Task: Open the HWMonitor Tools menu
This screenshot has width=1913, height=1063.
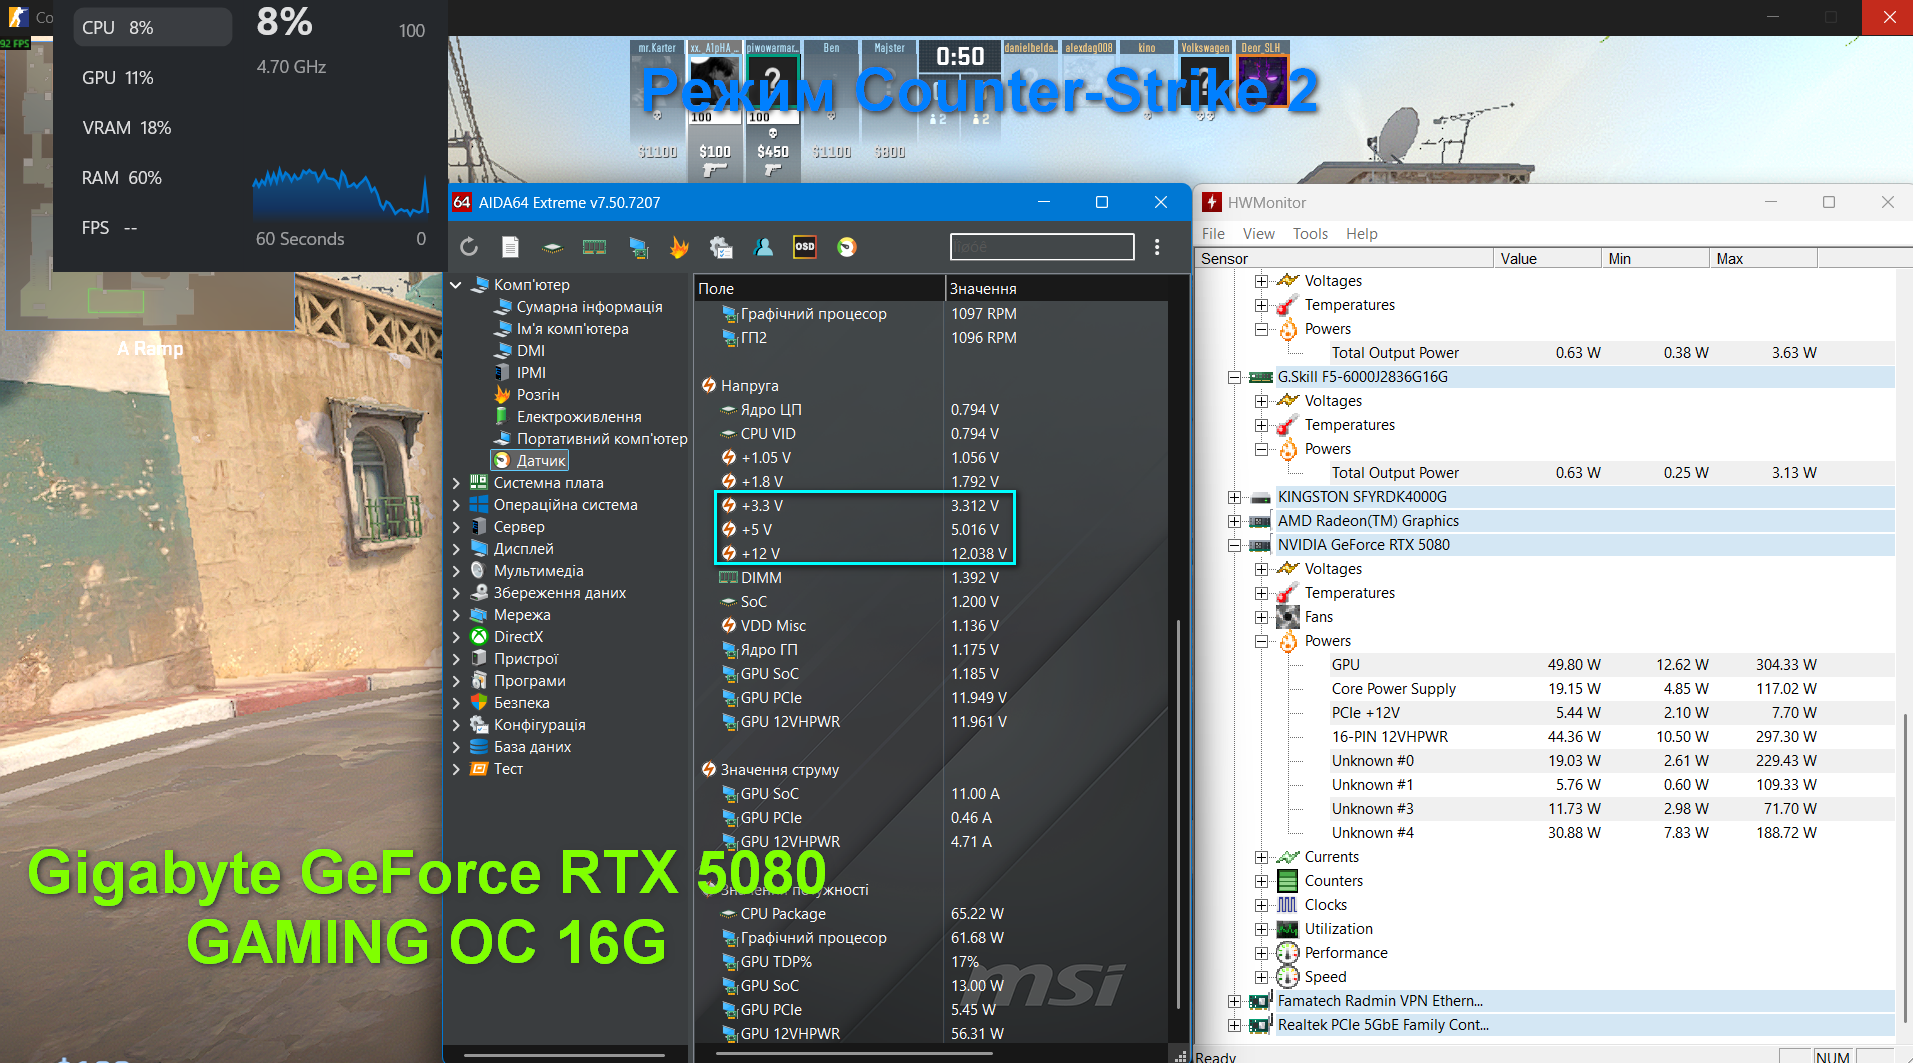Action: (x=1310, y=234)
